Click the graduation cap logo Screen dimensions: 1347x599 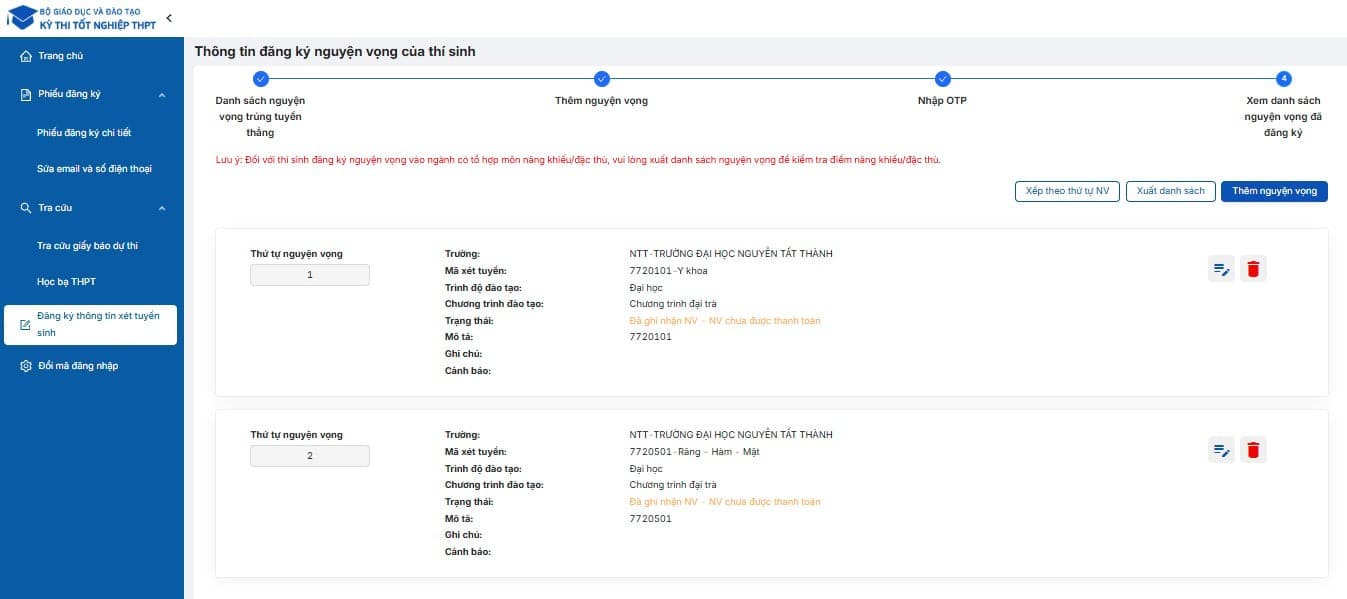(x=20, y=18)
